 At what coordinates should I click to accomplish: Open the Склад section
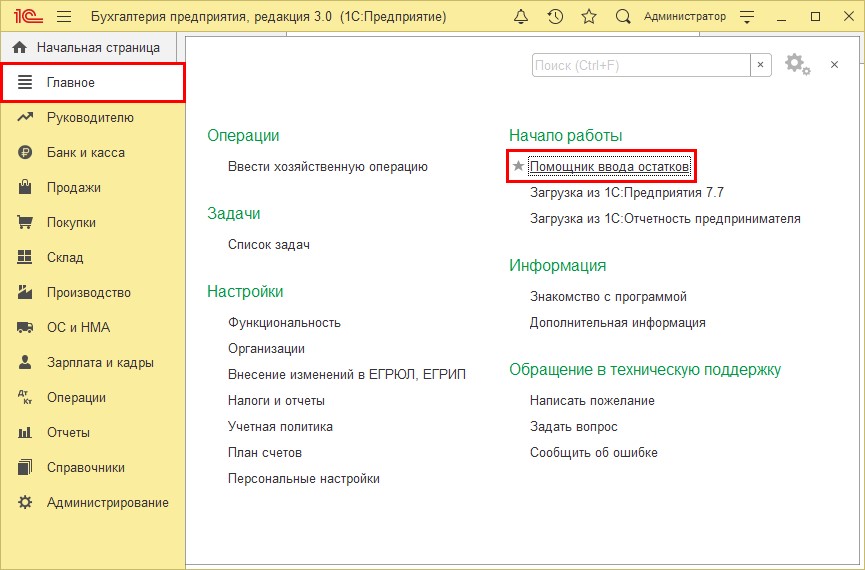tap(93, 257)
